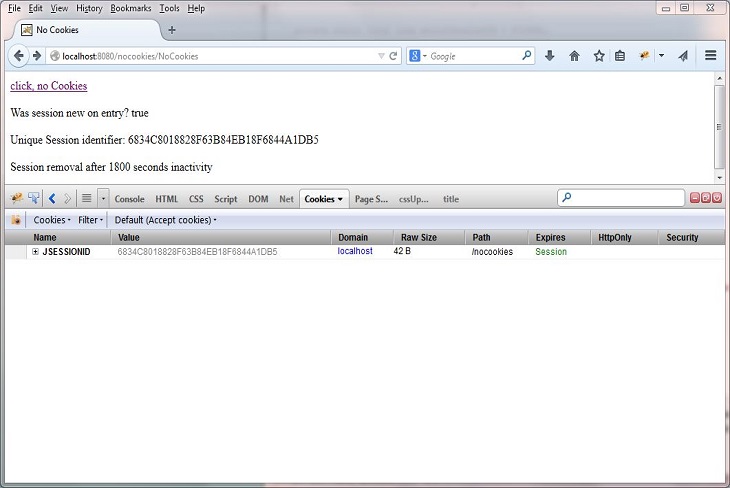Go to the Firefox home page
This screenshot has height=488, width=730.
[575, 56]
